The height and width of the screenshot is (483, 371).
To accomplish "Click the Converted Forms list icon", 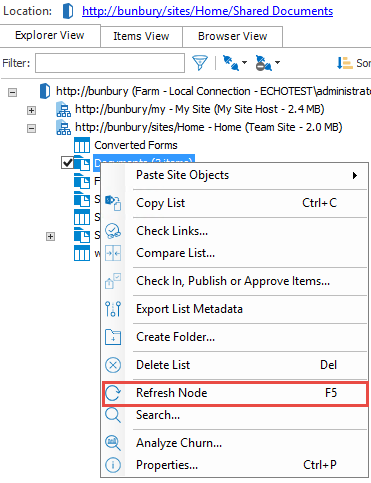I will coord(82,145).
